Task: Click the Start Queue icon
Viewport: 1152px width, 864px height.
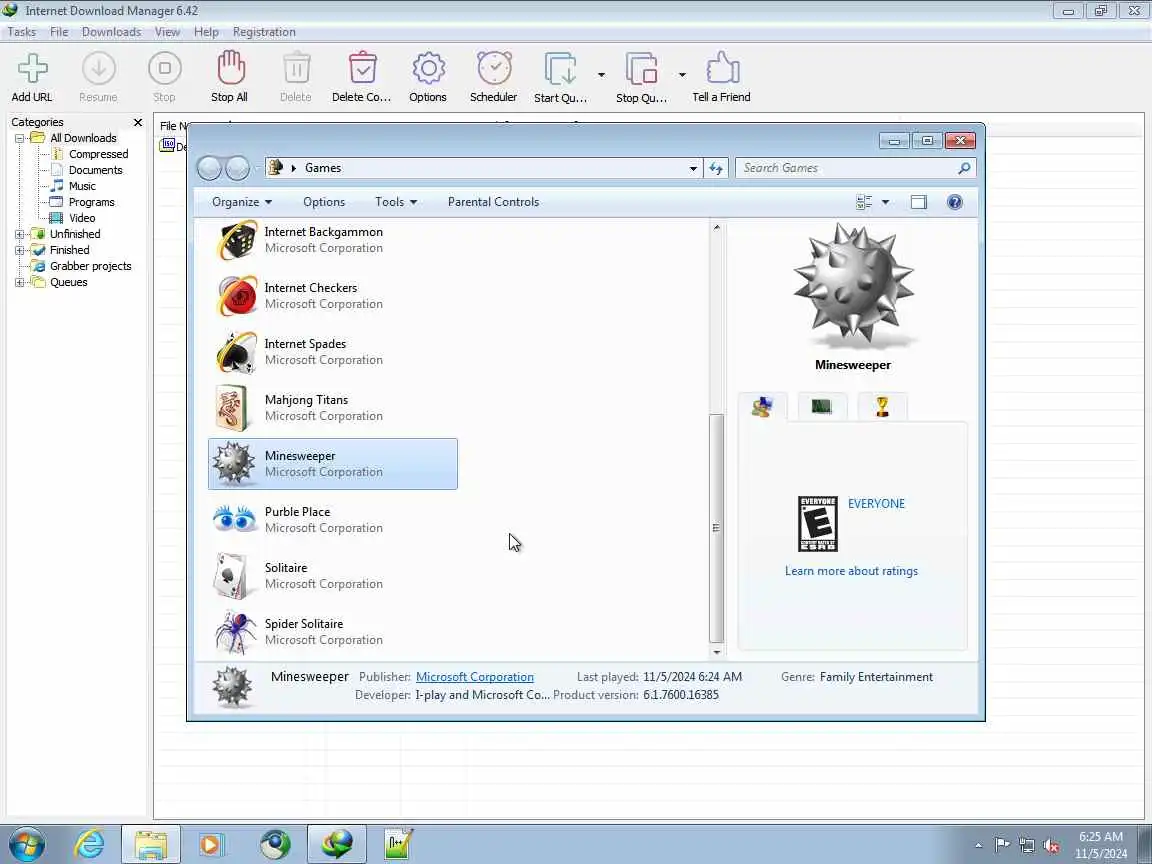Action: click(561, 76)
